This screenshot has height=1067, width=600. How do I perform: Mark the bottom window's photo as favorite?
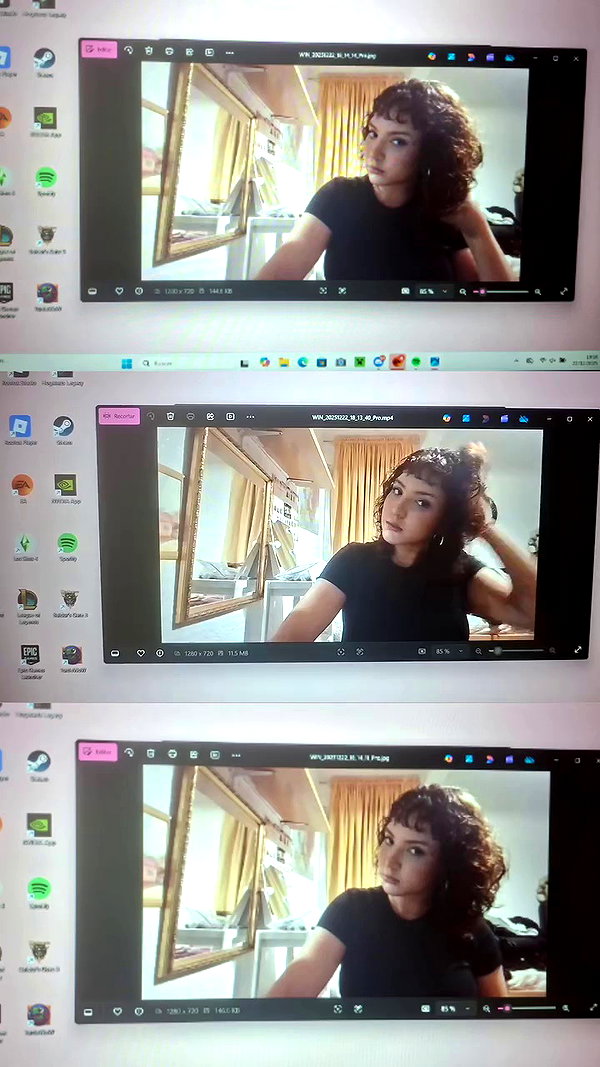pos(117,1012)
